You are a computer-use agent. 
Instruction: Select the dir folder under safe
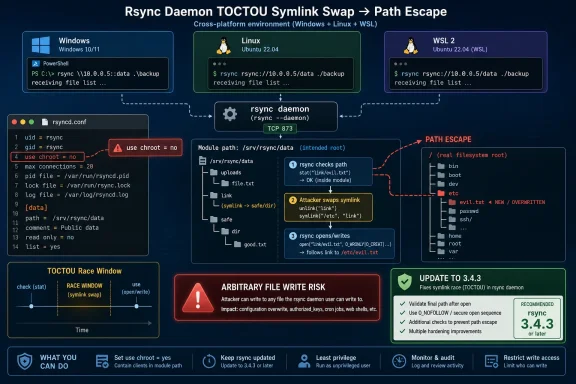pos(230,231)
